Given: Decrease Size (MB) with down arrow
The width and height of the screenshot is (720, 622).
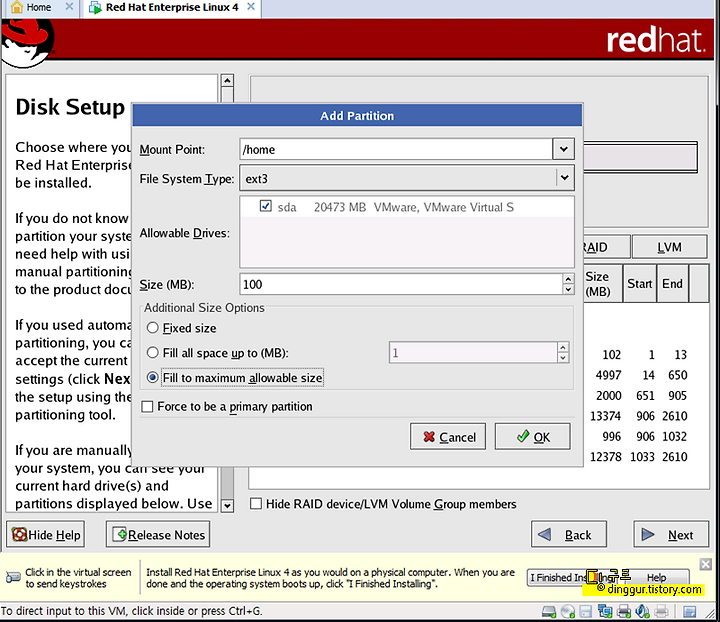Looking at the screenshot, I should point(568,289).
